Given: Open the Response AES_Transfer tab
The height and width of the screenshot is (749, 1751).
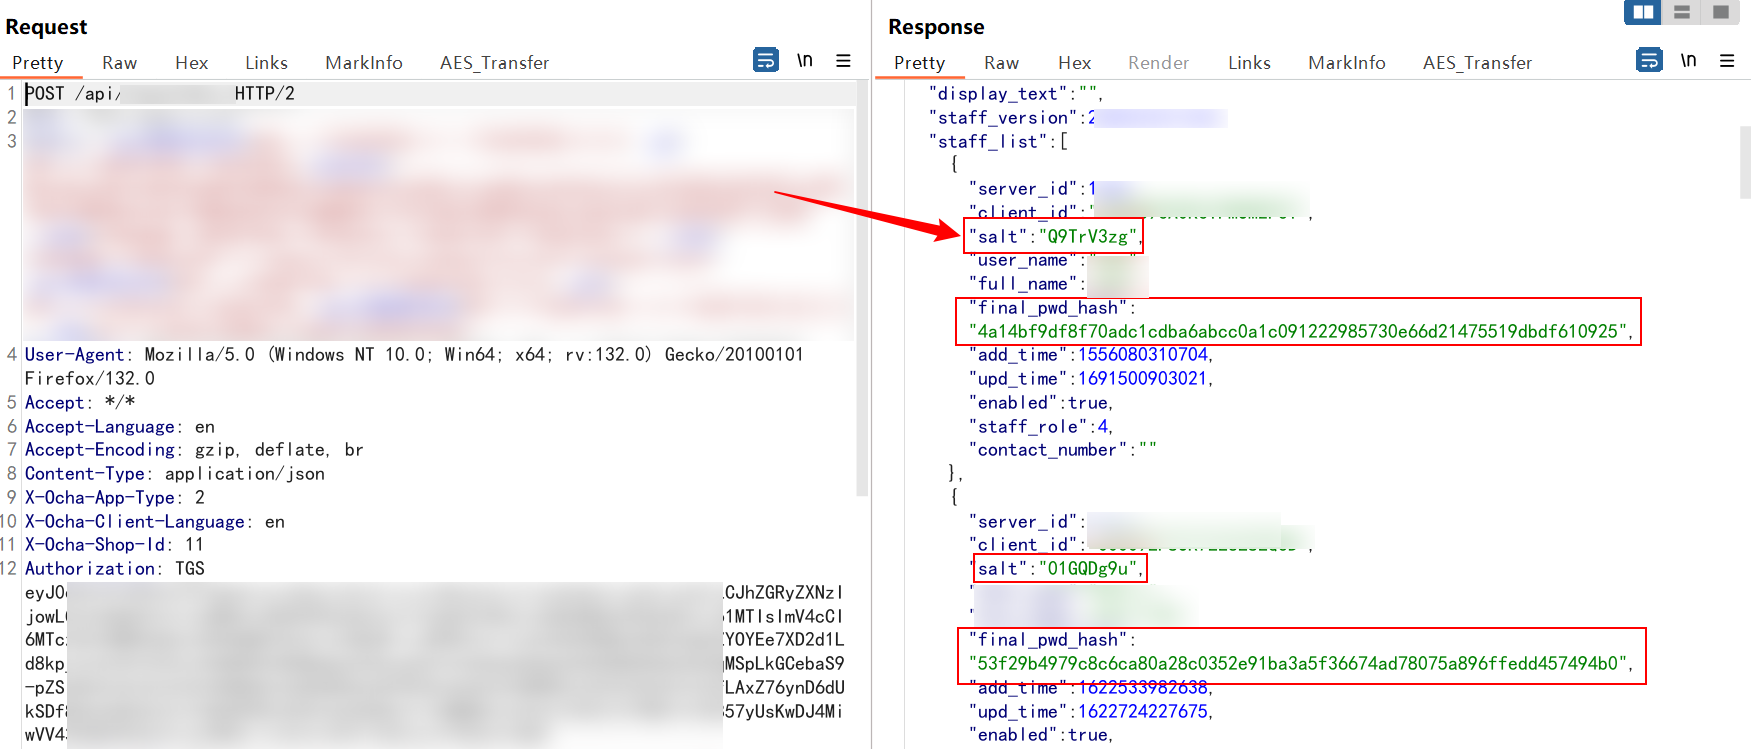Looking at the screenshot, I should (1477, 63).
